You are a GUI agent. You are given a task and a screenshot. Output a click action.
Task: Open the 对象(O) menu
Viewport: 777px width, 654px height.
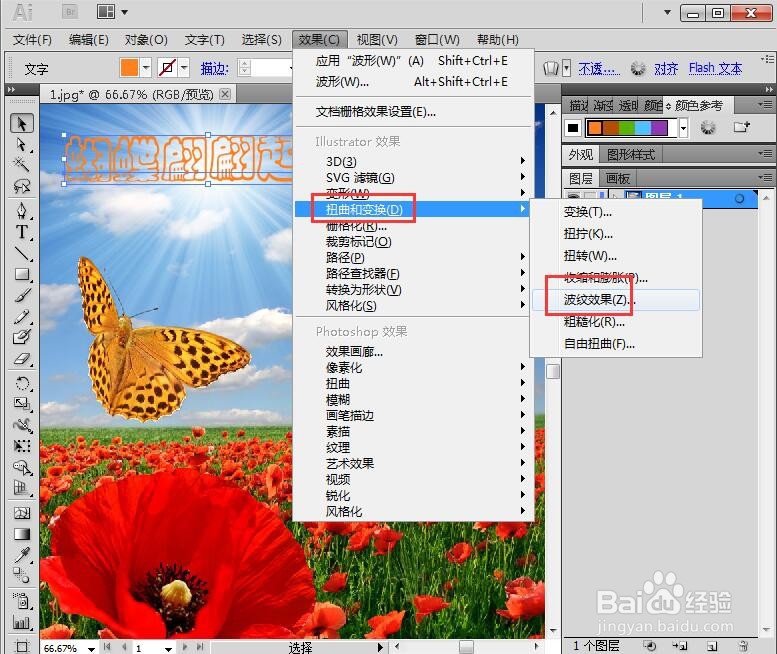pos(146,40)
